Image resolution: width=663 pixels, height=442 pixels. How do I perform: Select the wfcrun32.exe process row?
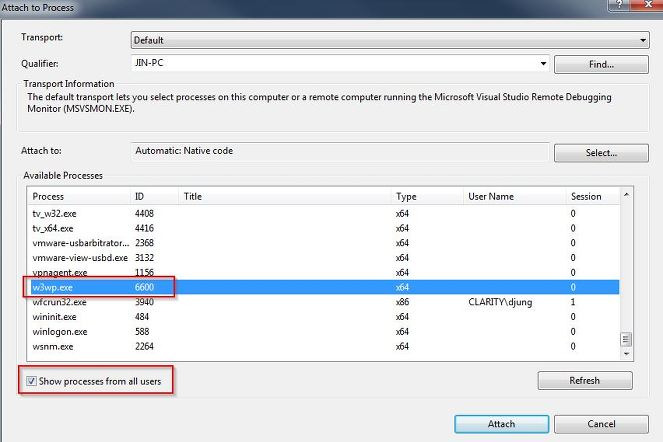pyautogui.click(x=323, y=302)
